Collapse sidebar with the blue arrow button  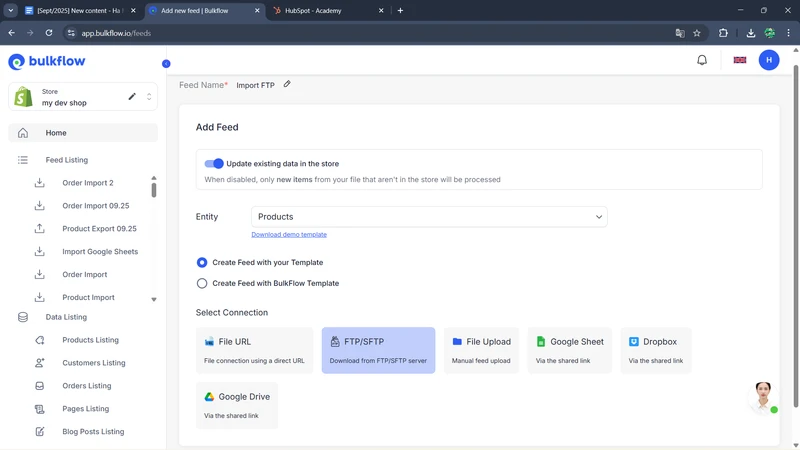[x=166, y=64]
